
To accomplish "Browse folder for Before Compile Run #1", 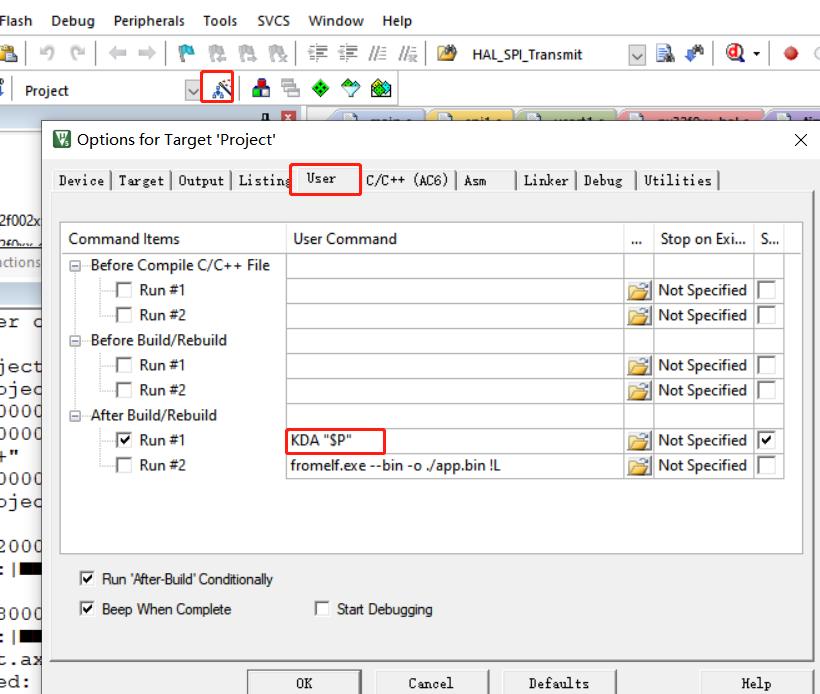I will 638,291.
